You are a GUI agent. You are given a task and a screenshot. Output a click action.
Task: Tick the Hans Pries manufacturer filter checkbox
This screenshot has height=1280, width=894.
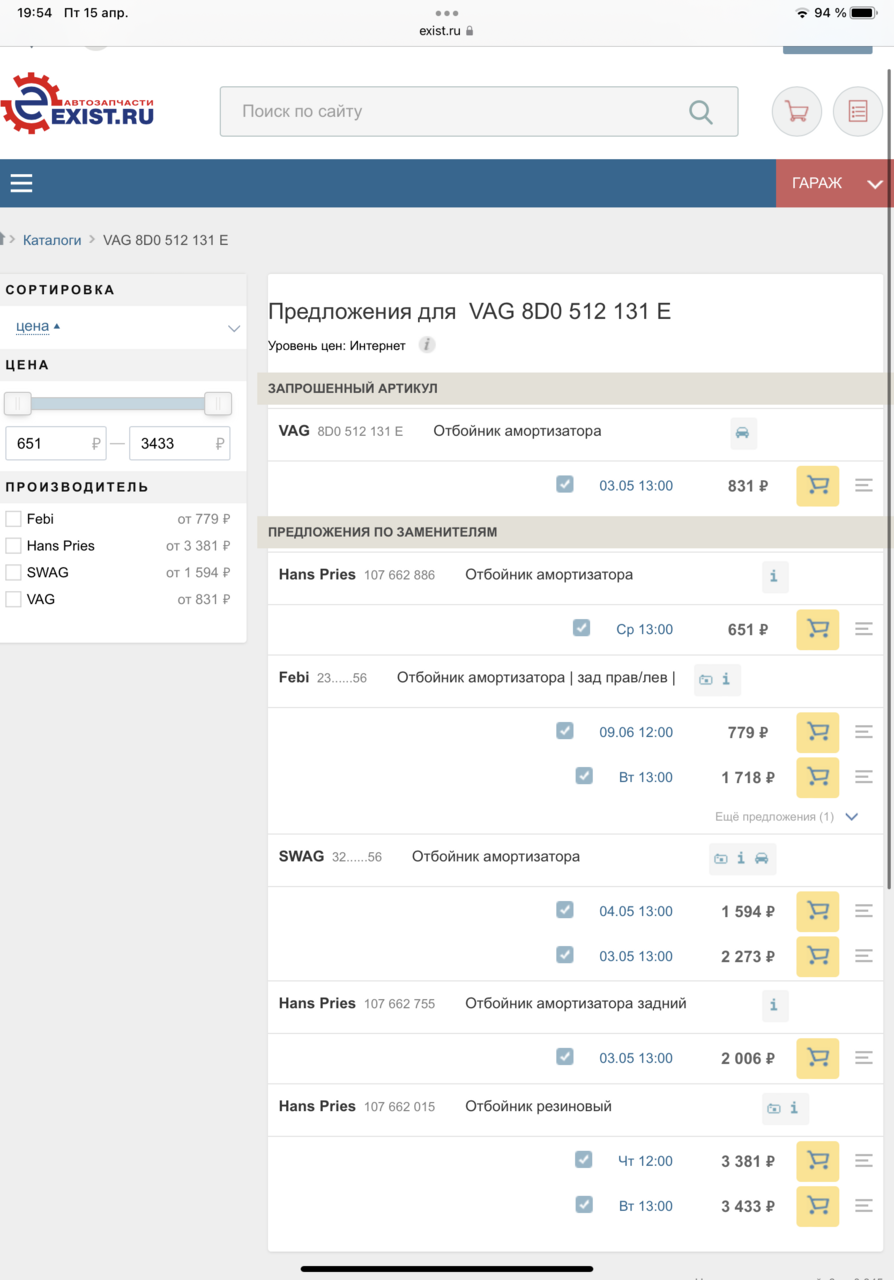pyautogui.click(x=13, y=545)
